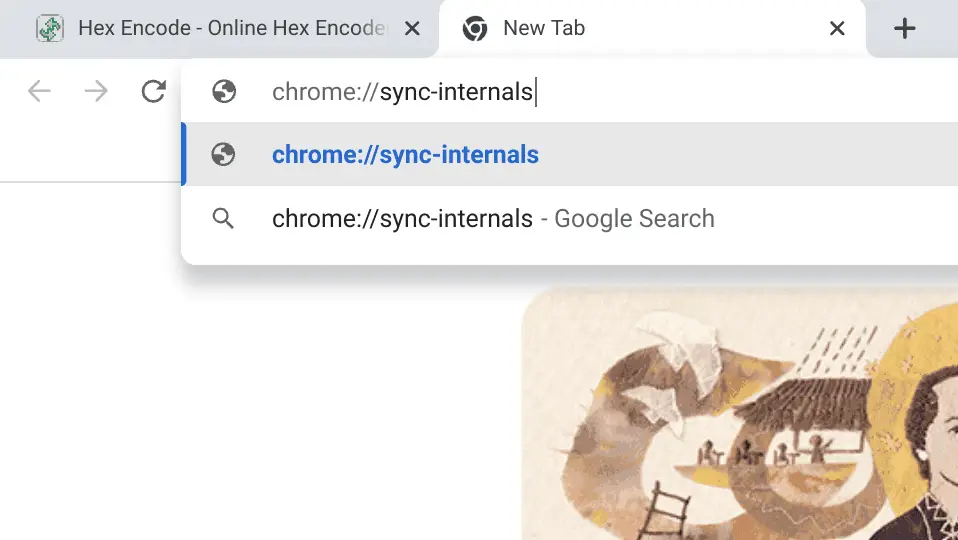The height and width of the screenshot is (540, 958).
Task: Close the New Tab tab
Action: tap(837, 29)
